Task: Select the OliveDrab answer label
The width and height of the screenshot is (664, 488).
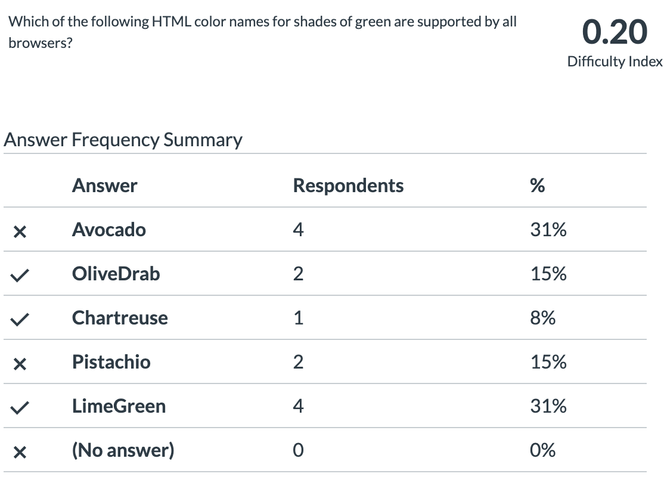Action: [116, 274]
